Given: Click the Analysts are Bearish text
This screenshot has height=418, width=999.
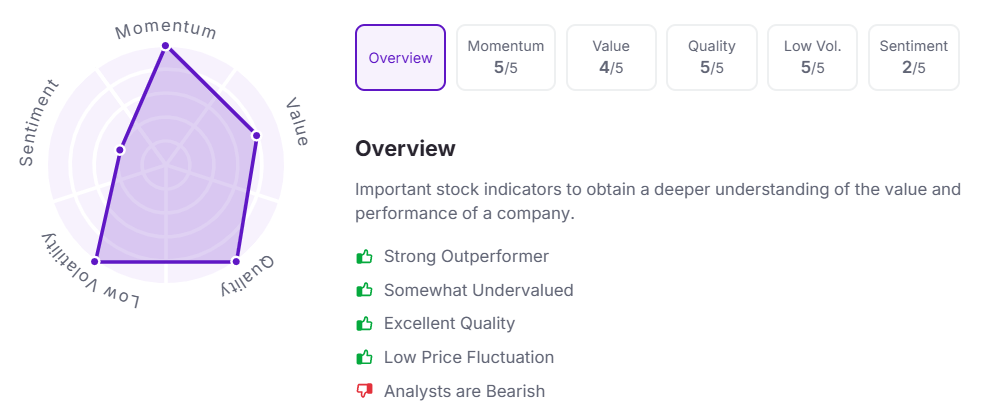Looking at the screenshot, I should [x=464, y=392].
